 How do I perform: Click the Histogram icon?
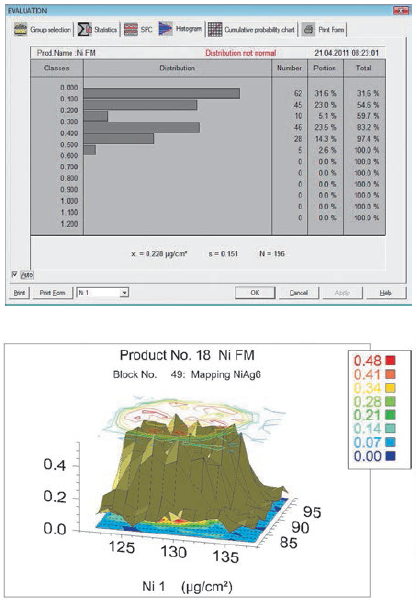(165, 29)
